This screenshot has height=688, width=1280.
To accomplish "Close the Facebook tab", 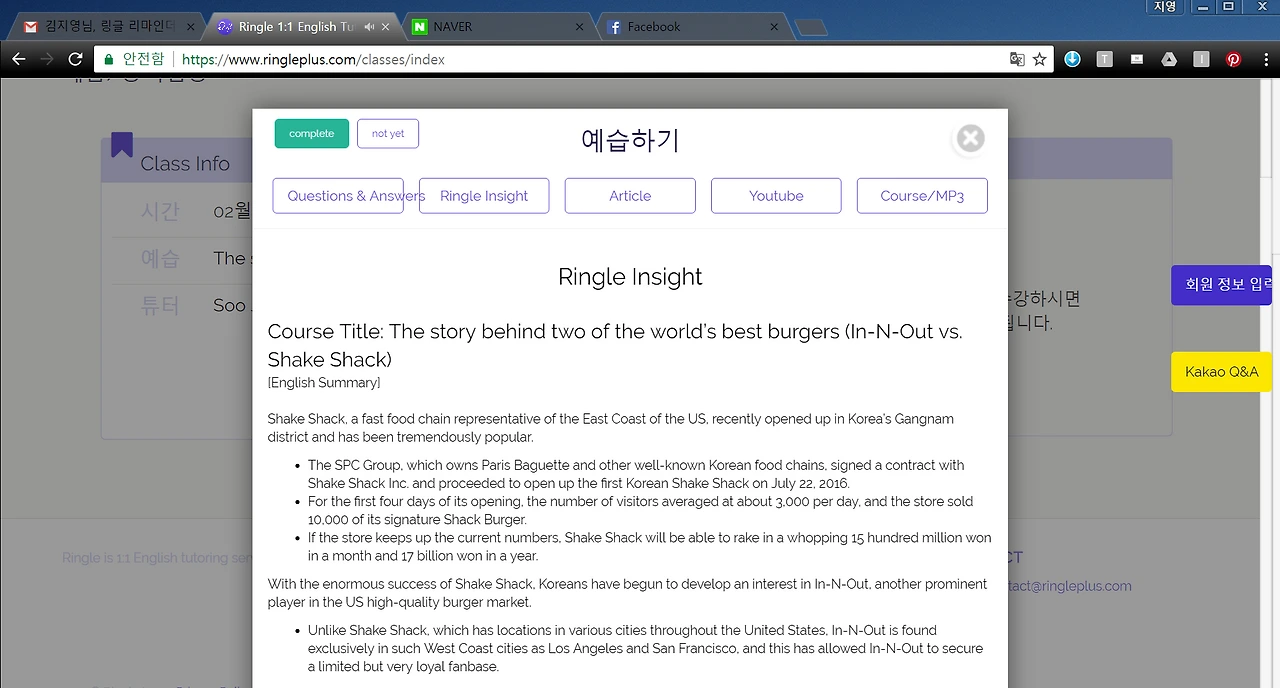I will [x=775, y=27].
